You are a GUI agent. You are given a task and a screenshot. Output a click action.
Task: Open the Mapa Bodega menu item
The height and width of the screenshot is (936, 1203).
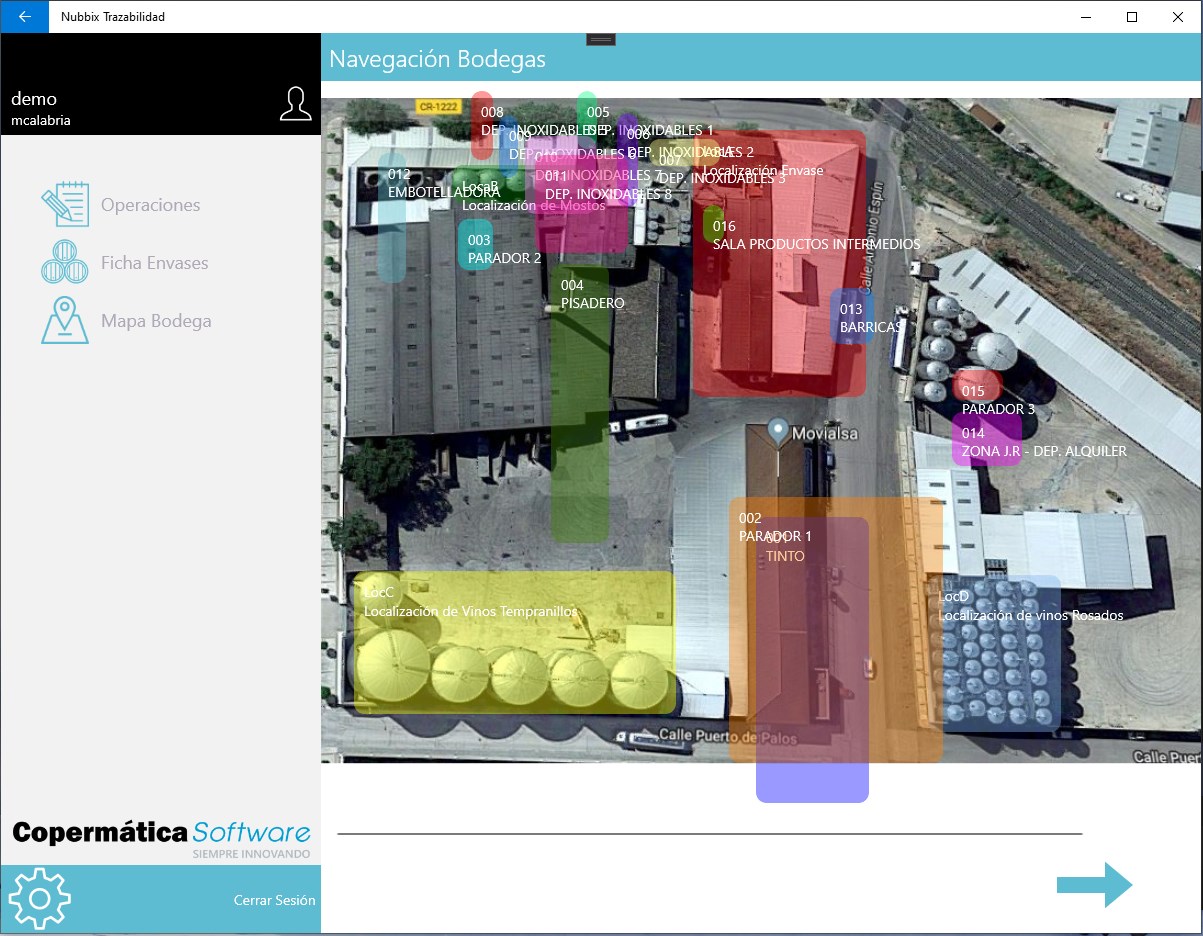click(156, 321)
